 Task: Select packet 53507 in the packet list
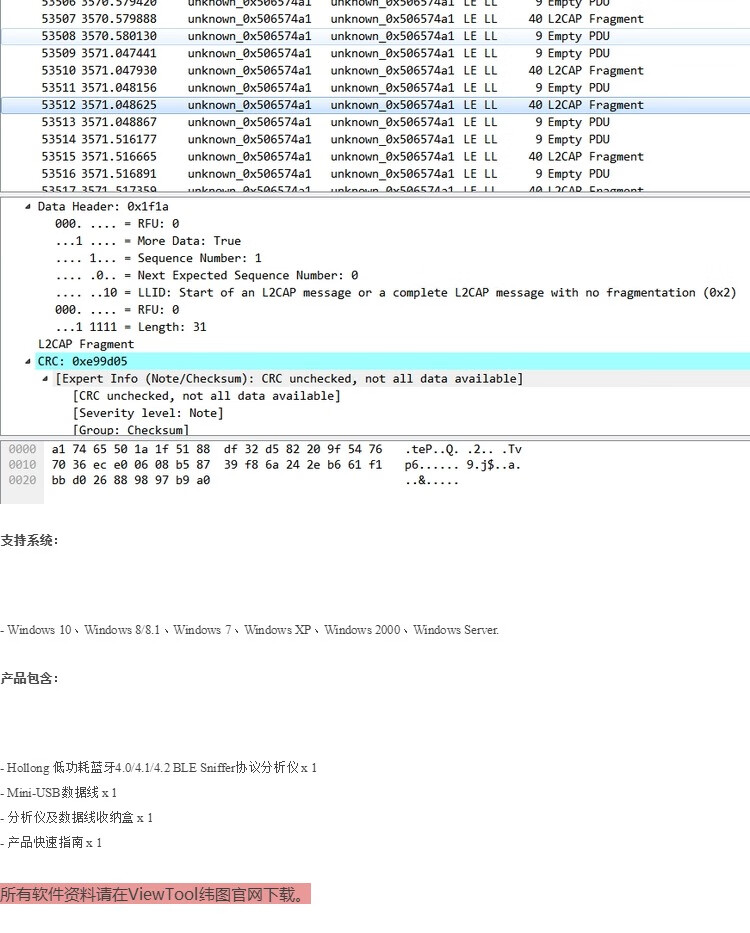click(340, 19)
